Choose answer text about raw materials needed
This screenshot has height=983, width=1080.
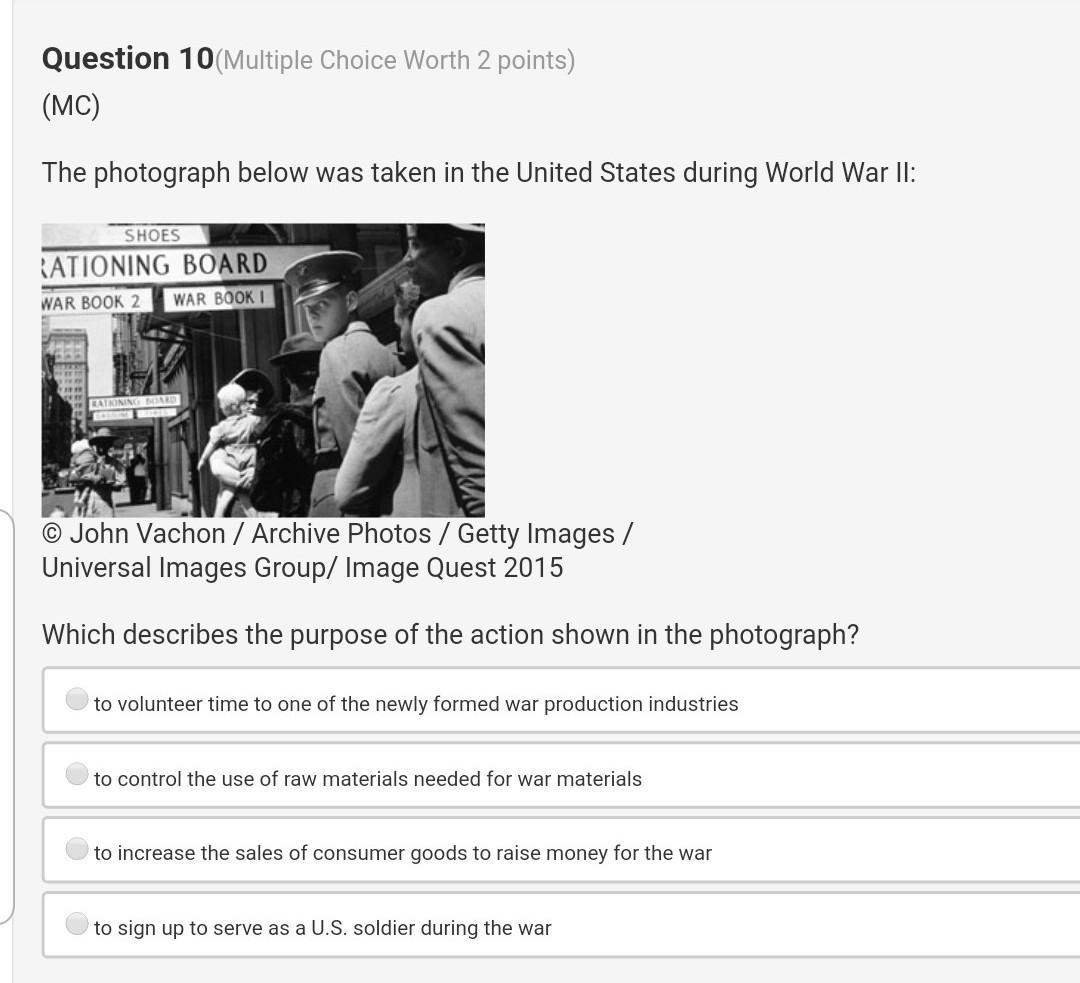(368, 779)
